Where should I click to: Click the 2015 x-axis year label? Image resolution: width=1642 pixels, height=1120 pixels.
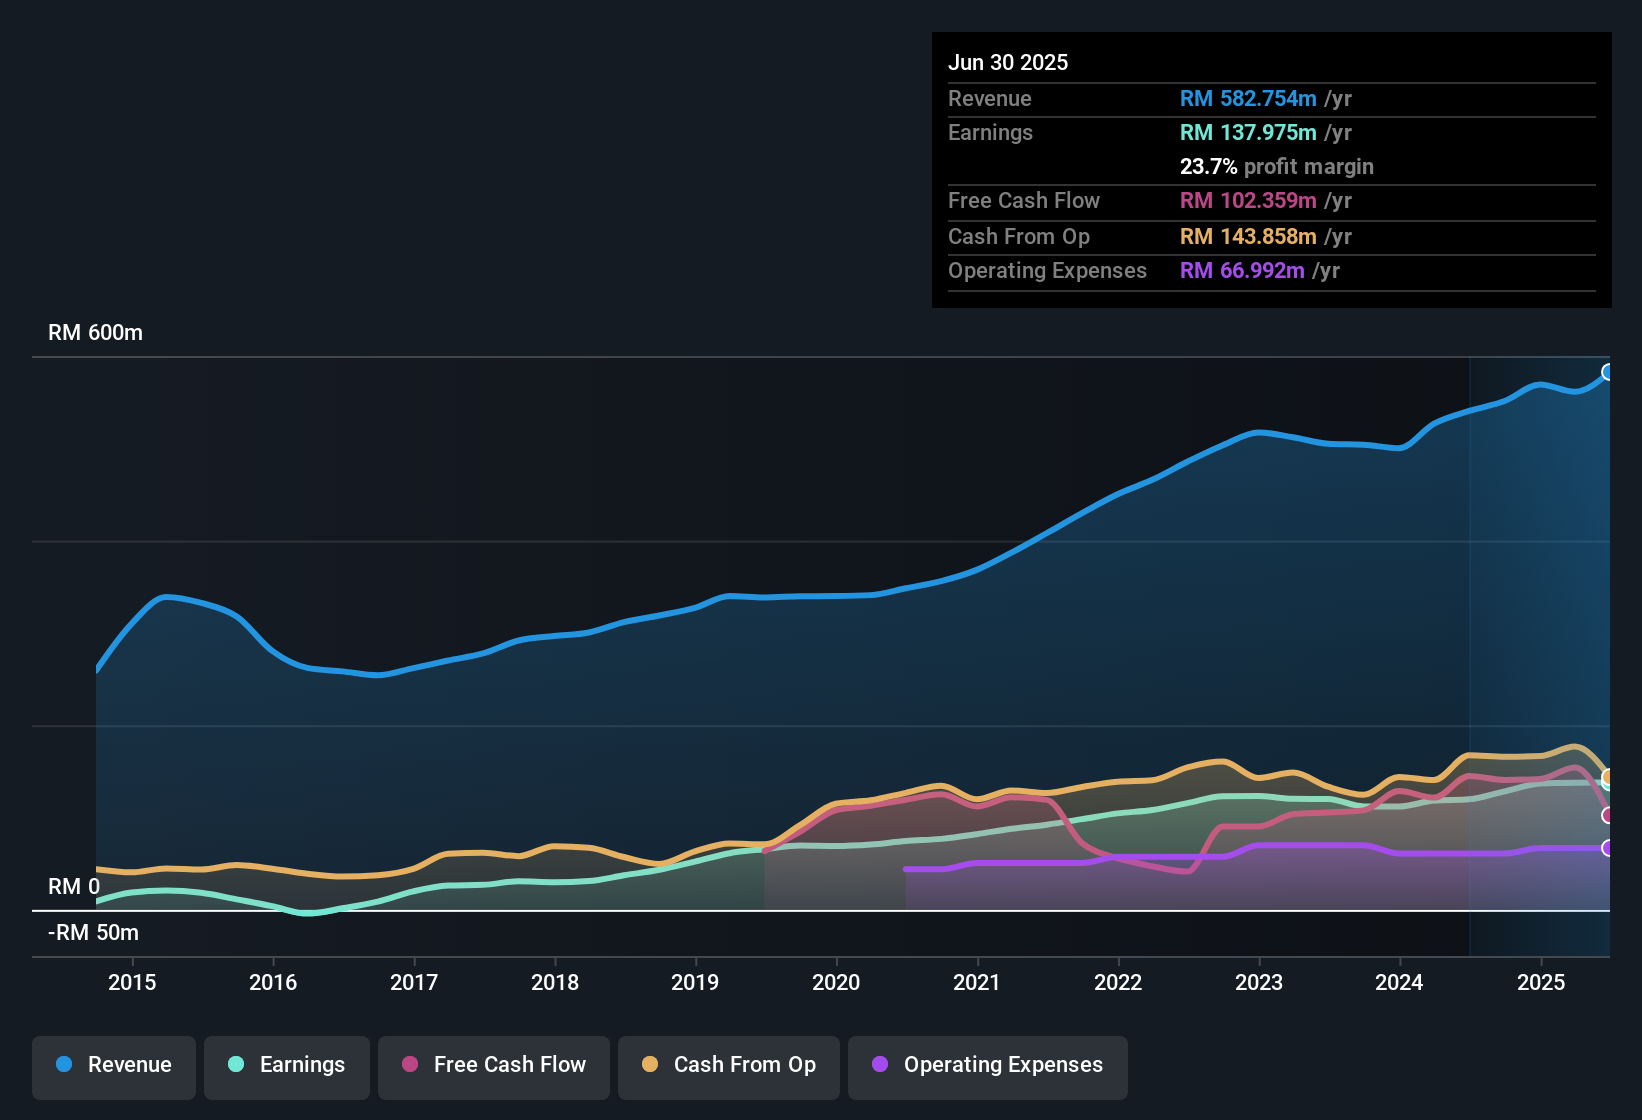point(132,982)
